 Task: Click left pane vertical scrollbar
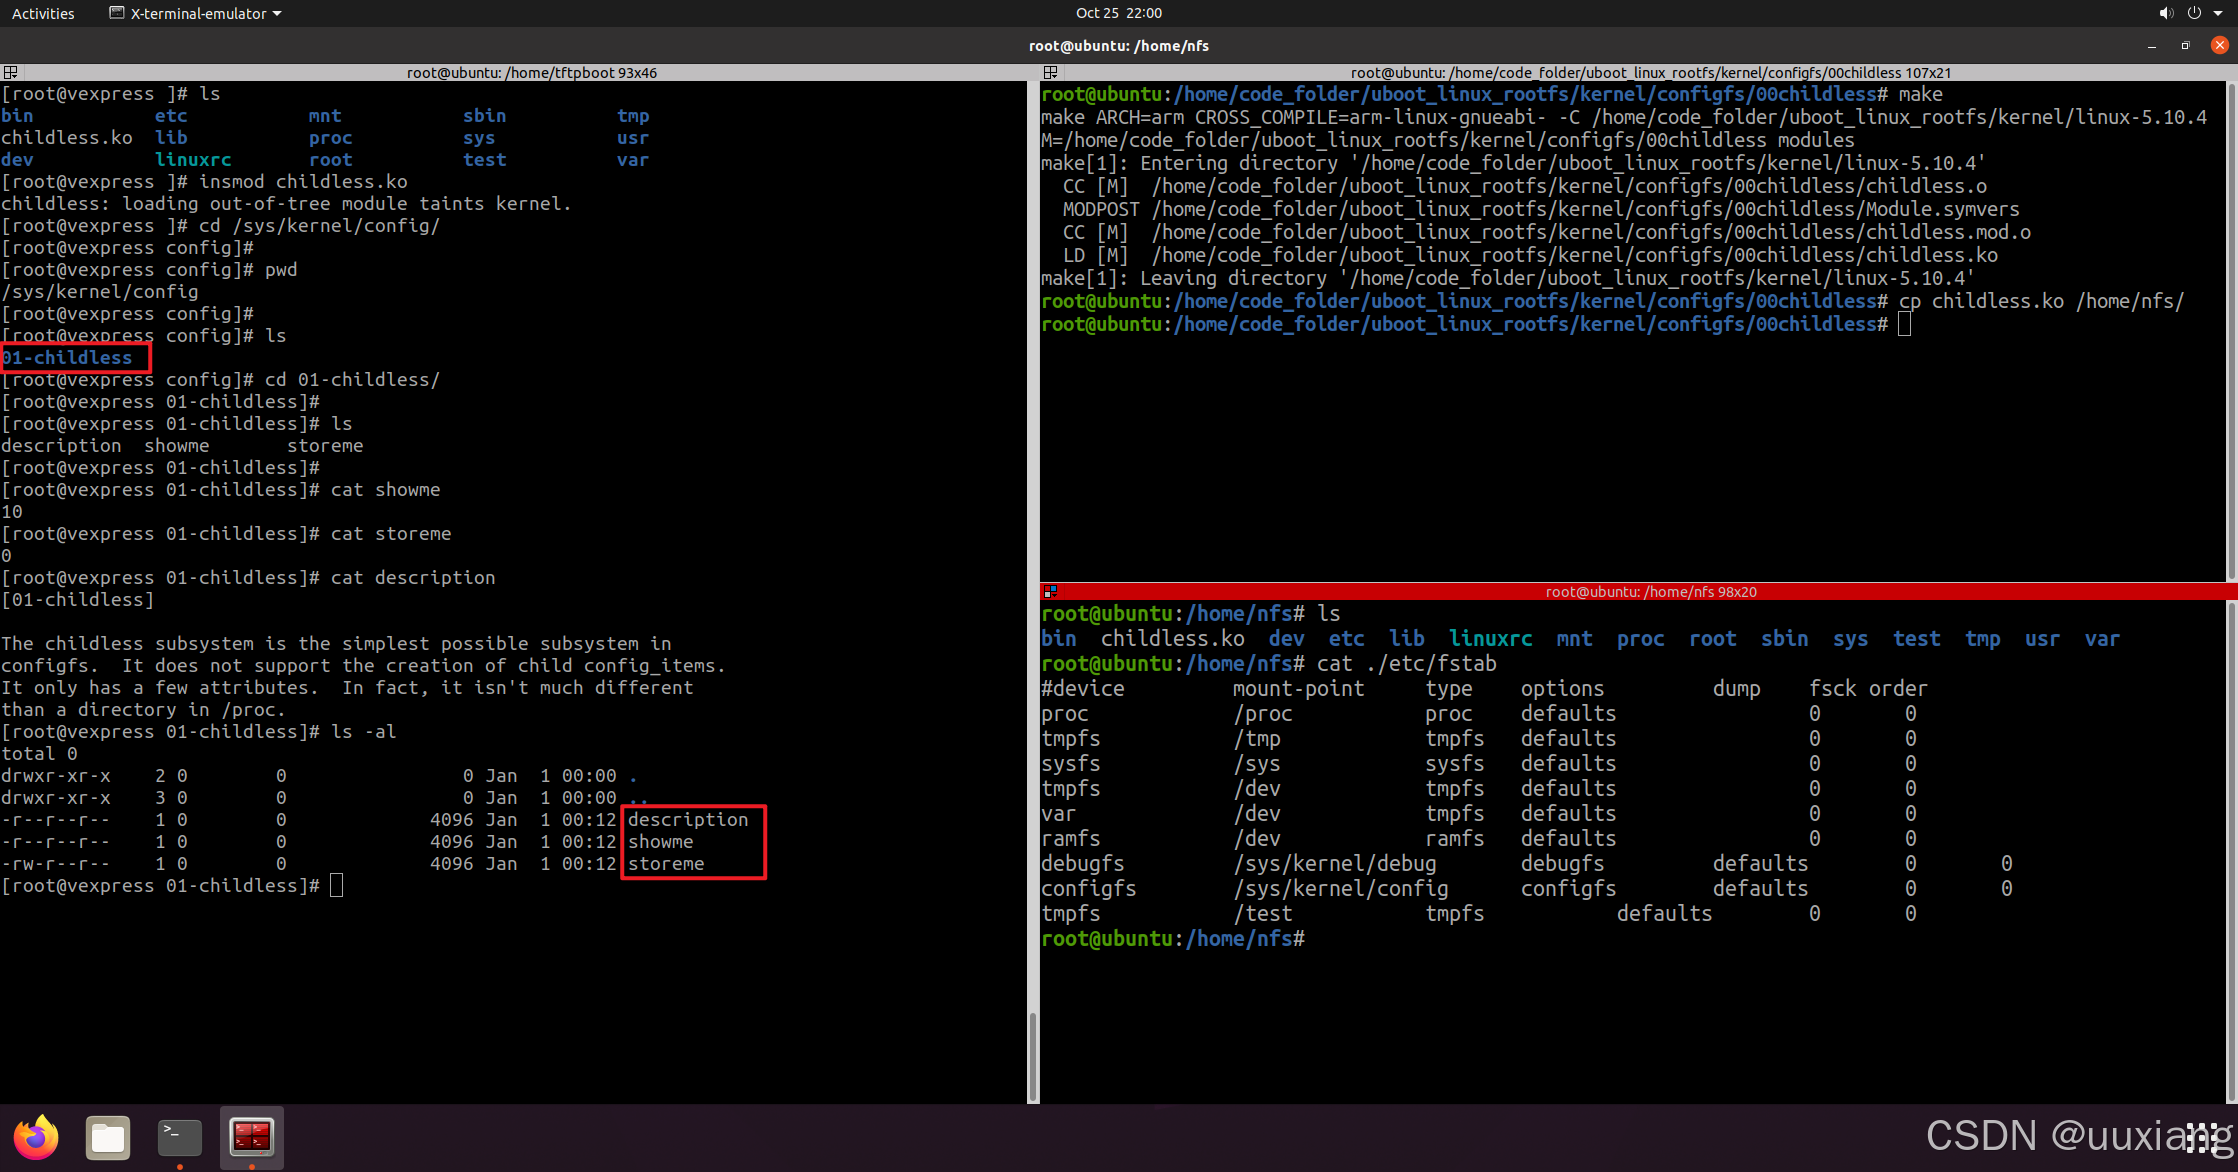tap(1032, 1055)
